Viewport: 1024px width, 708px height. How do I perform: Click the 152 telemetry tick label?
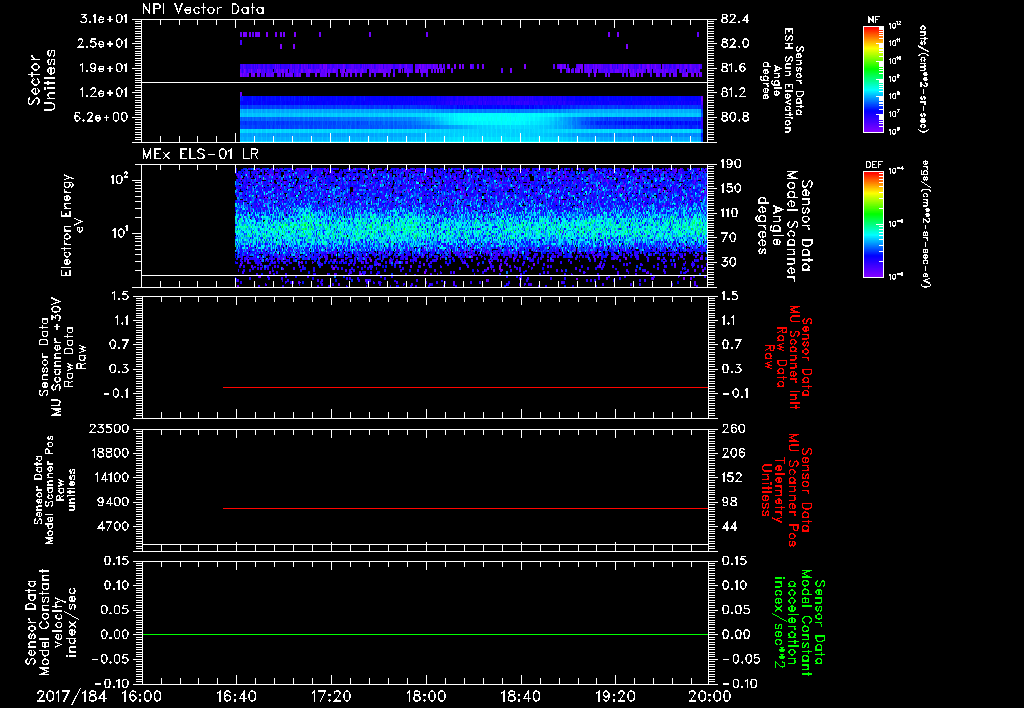pos(733,477)
